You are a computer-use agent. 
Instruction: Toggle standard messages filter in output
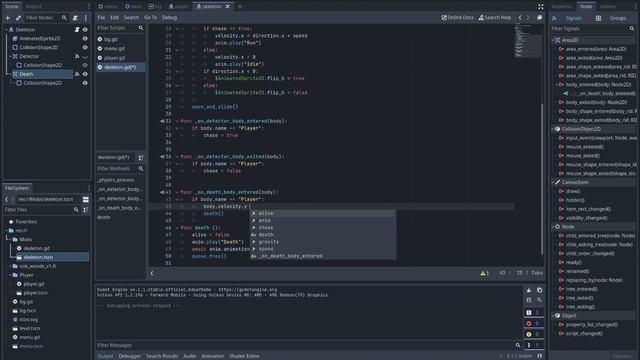point(533,313)
